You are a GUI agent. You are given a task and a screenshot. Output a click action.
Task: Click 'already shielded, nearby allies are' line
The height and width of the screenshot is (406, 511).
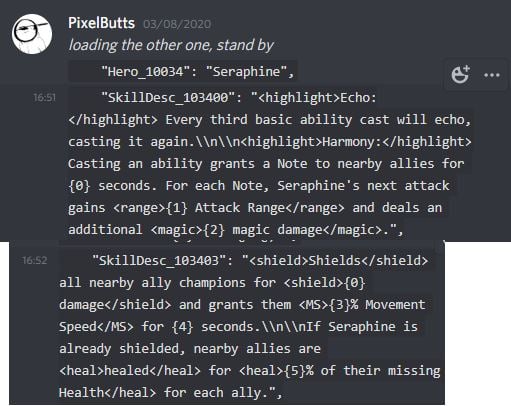coord(190,348)
